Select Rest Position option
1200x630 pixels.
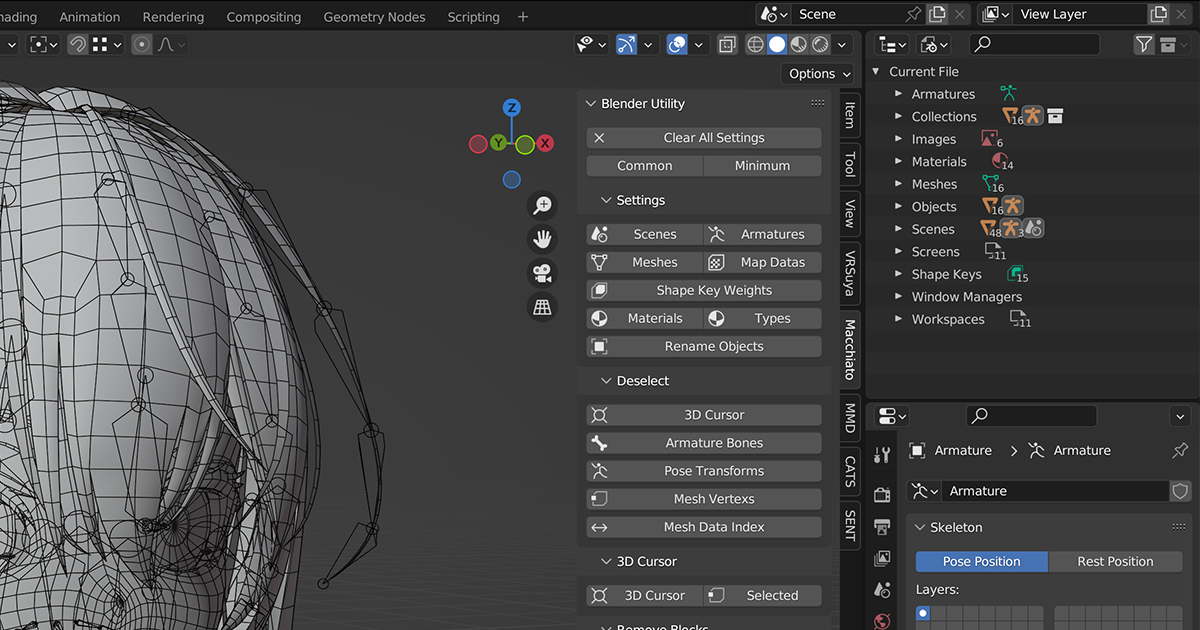[x=1115, y=561]
